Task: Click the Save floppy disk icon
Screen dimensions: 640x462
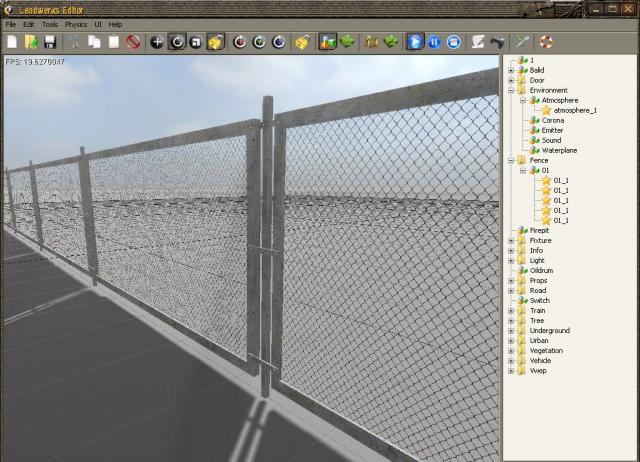Action: (49, 42)
